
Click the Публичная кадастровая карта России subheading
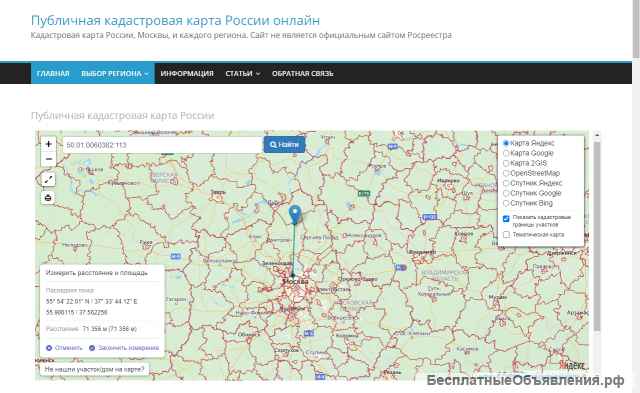[x=122, y=115]
